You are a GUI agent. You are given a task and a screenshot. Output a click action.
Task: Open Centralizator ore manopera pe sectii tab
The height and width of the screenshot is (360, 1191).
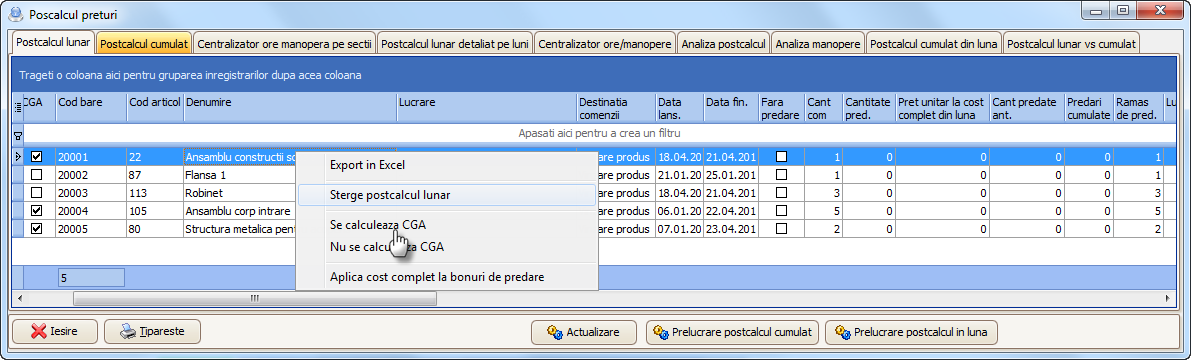pos(284,44)
